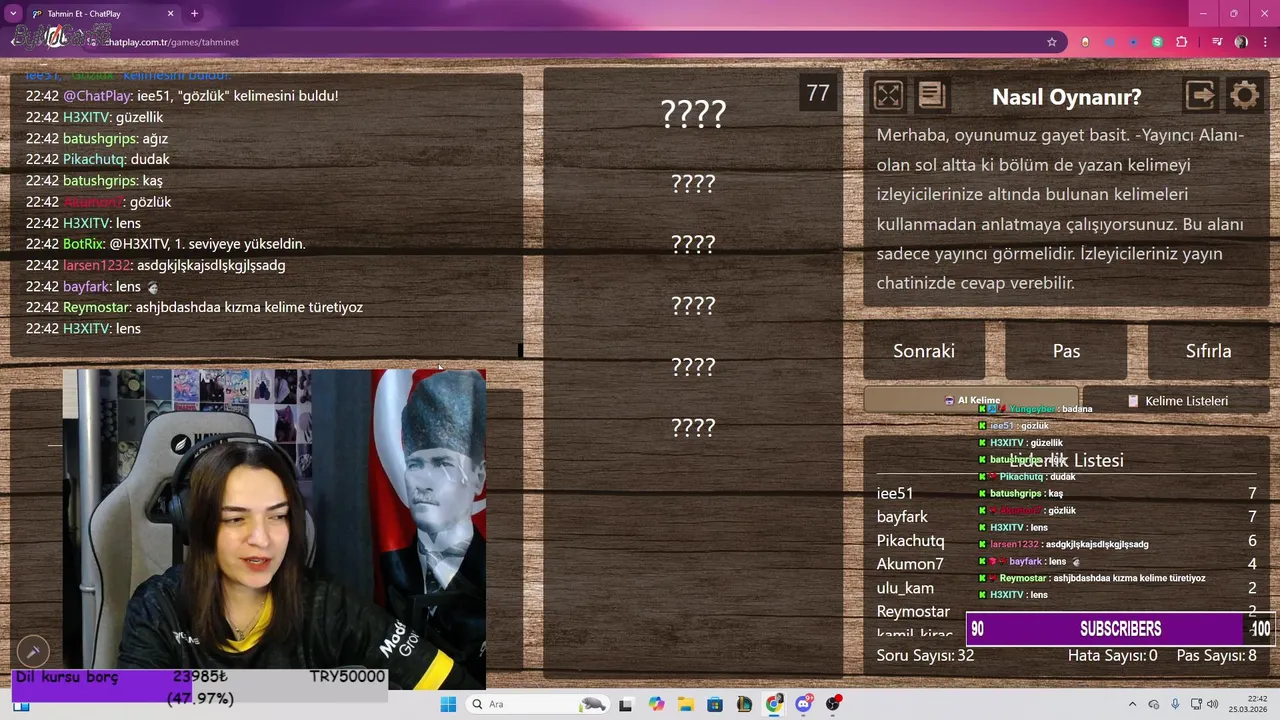Open File Explorer from the taskbar

point(686,704)
